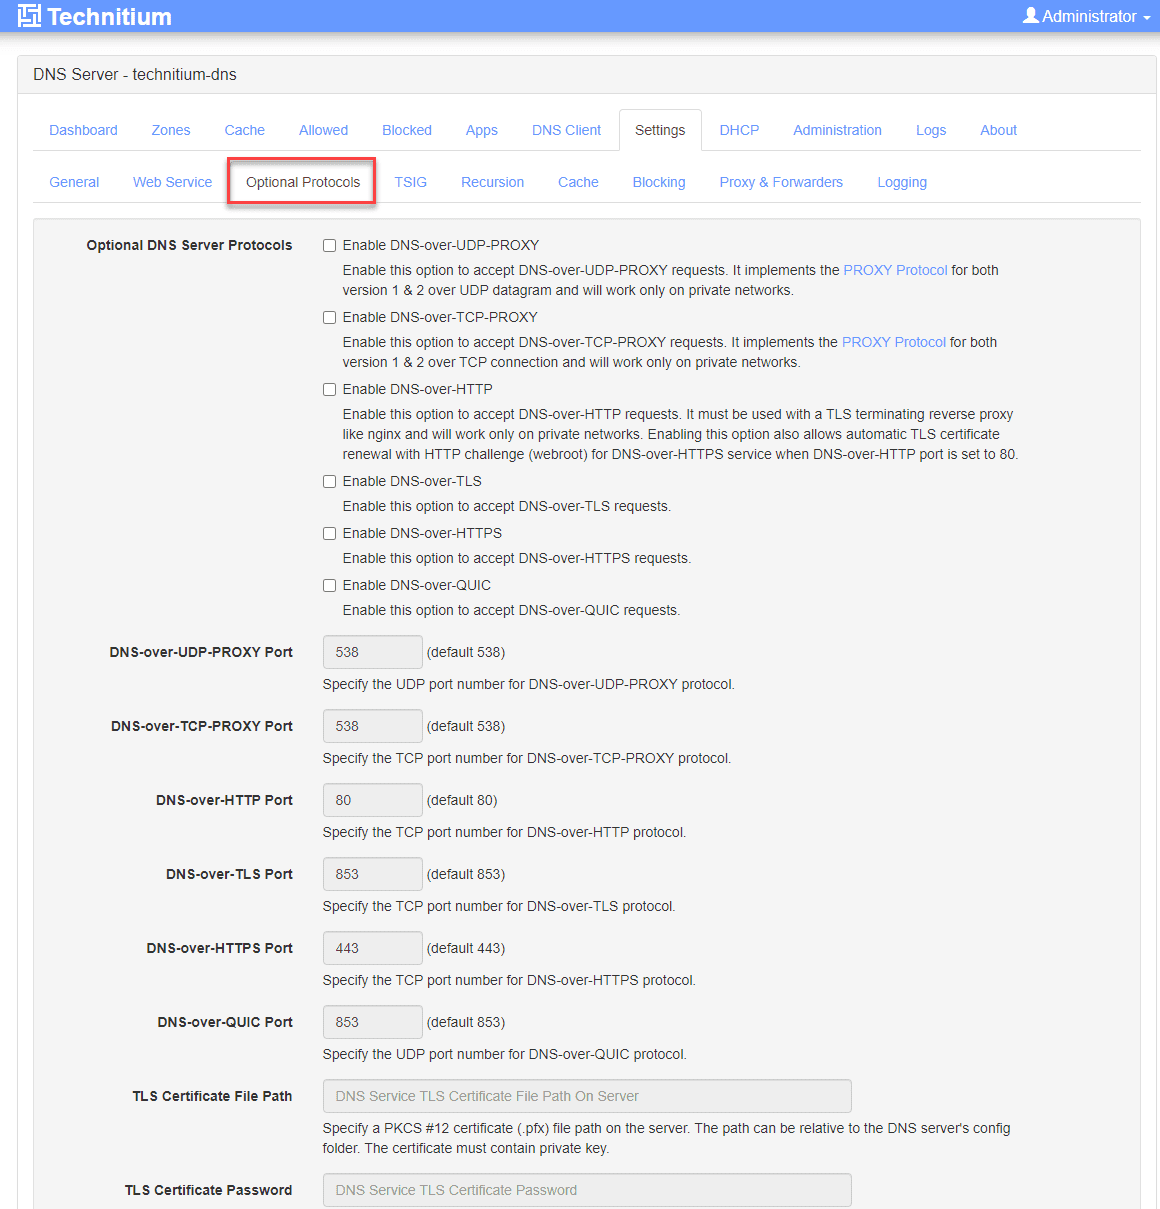Open the Zones tab

point(171,130)
